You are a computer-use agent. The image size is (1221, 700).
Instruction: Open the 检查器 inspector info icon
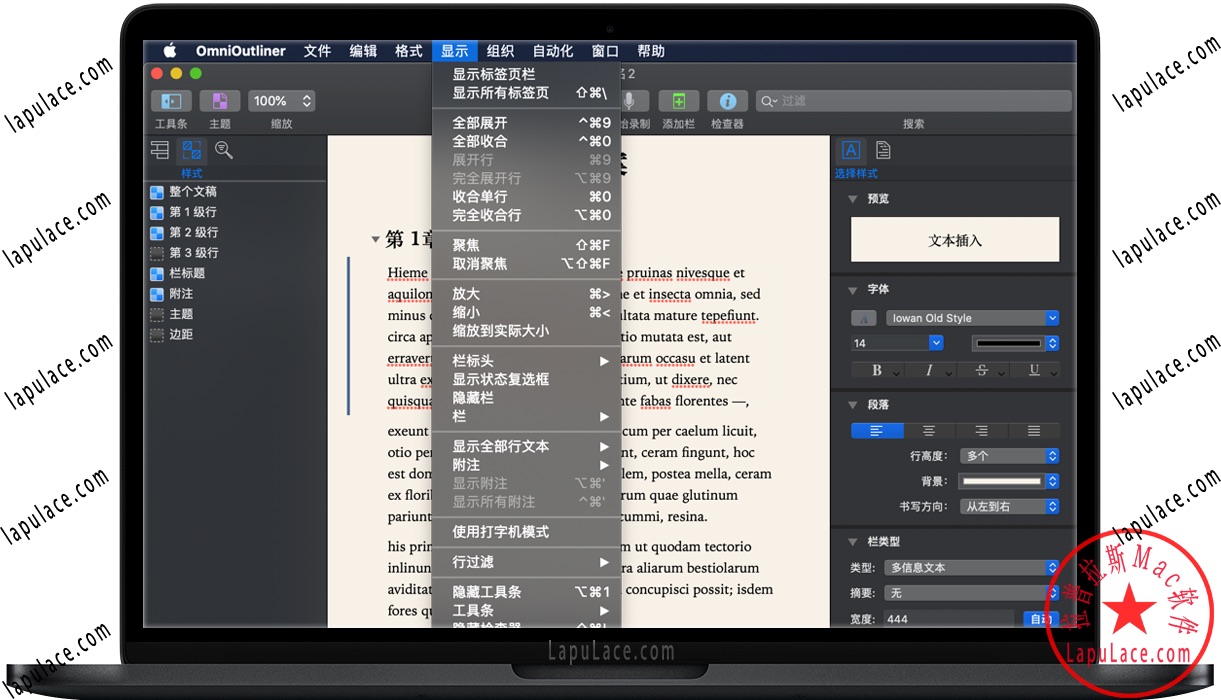click(728, 101)
